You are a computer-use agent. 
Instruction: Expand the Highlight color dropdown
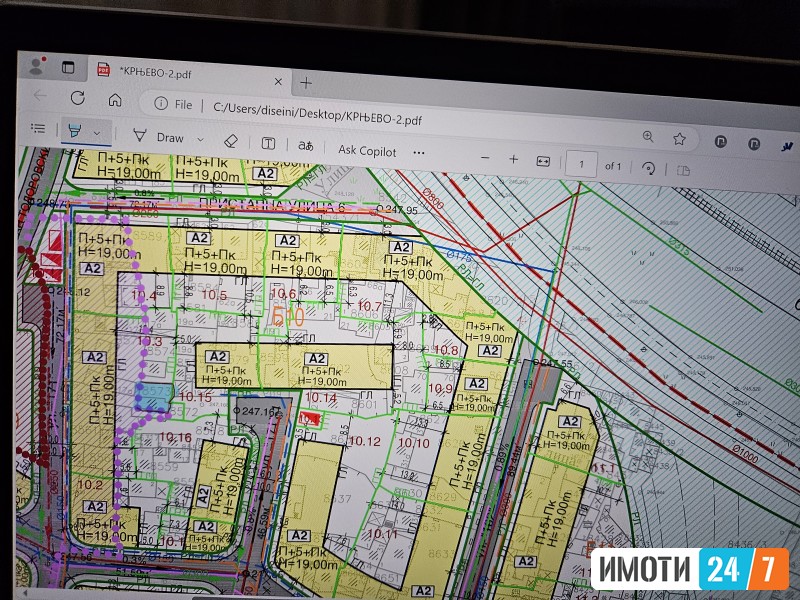click(97, 134)
